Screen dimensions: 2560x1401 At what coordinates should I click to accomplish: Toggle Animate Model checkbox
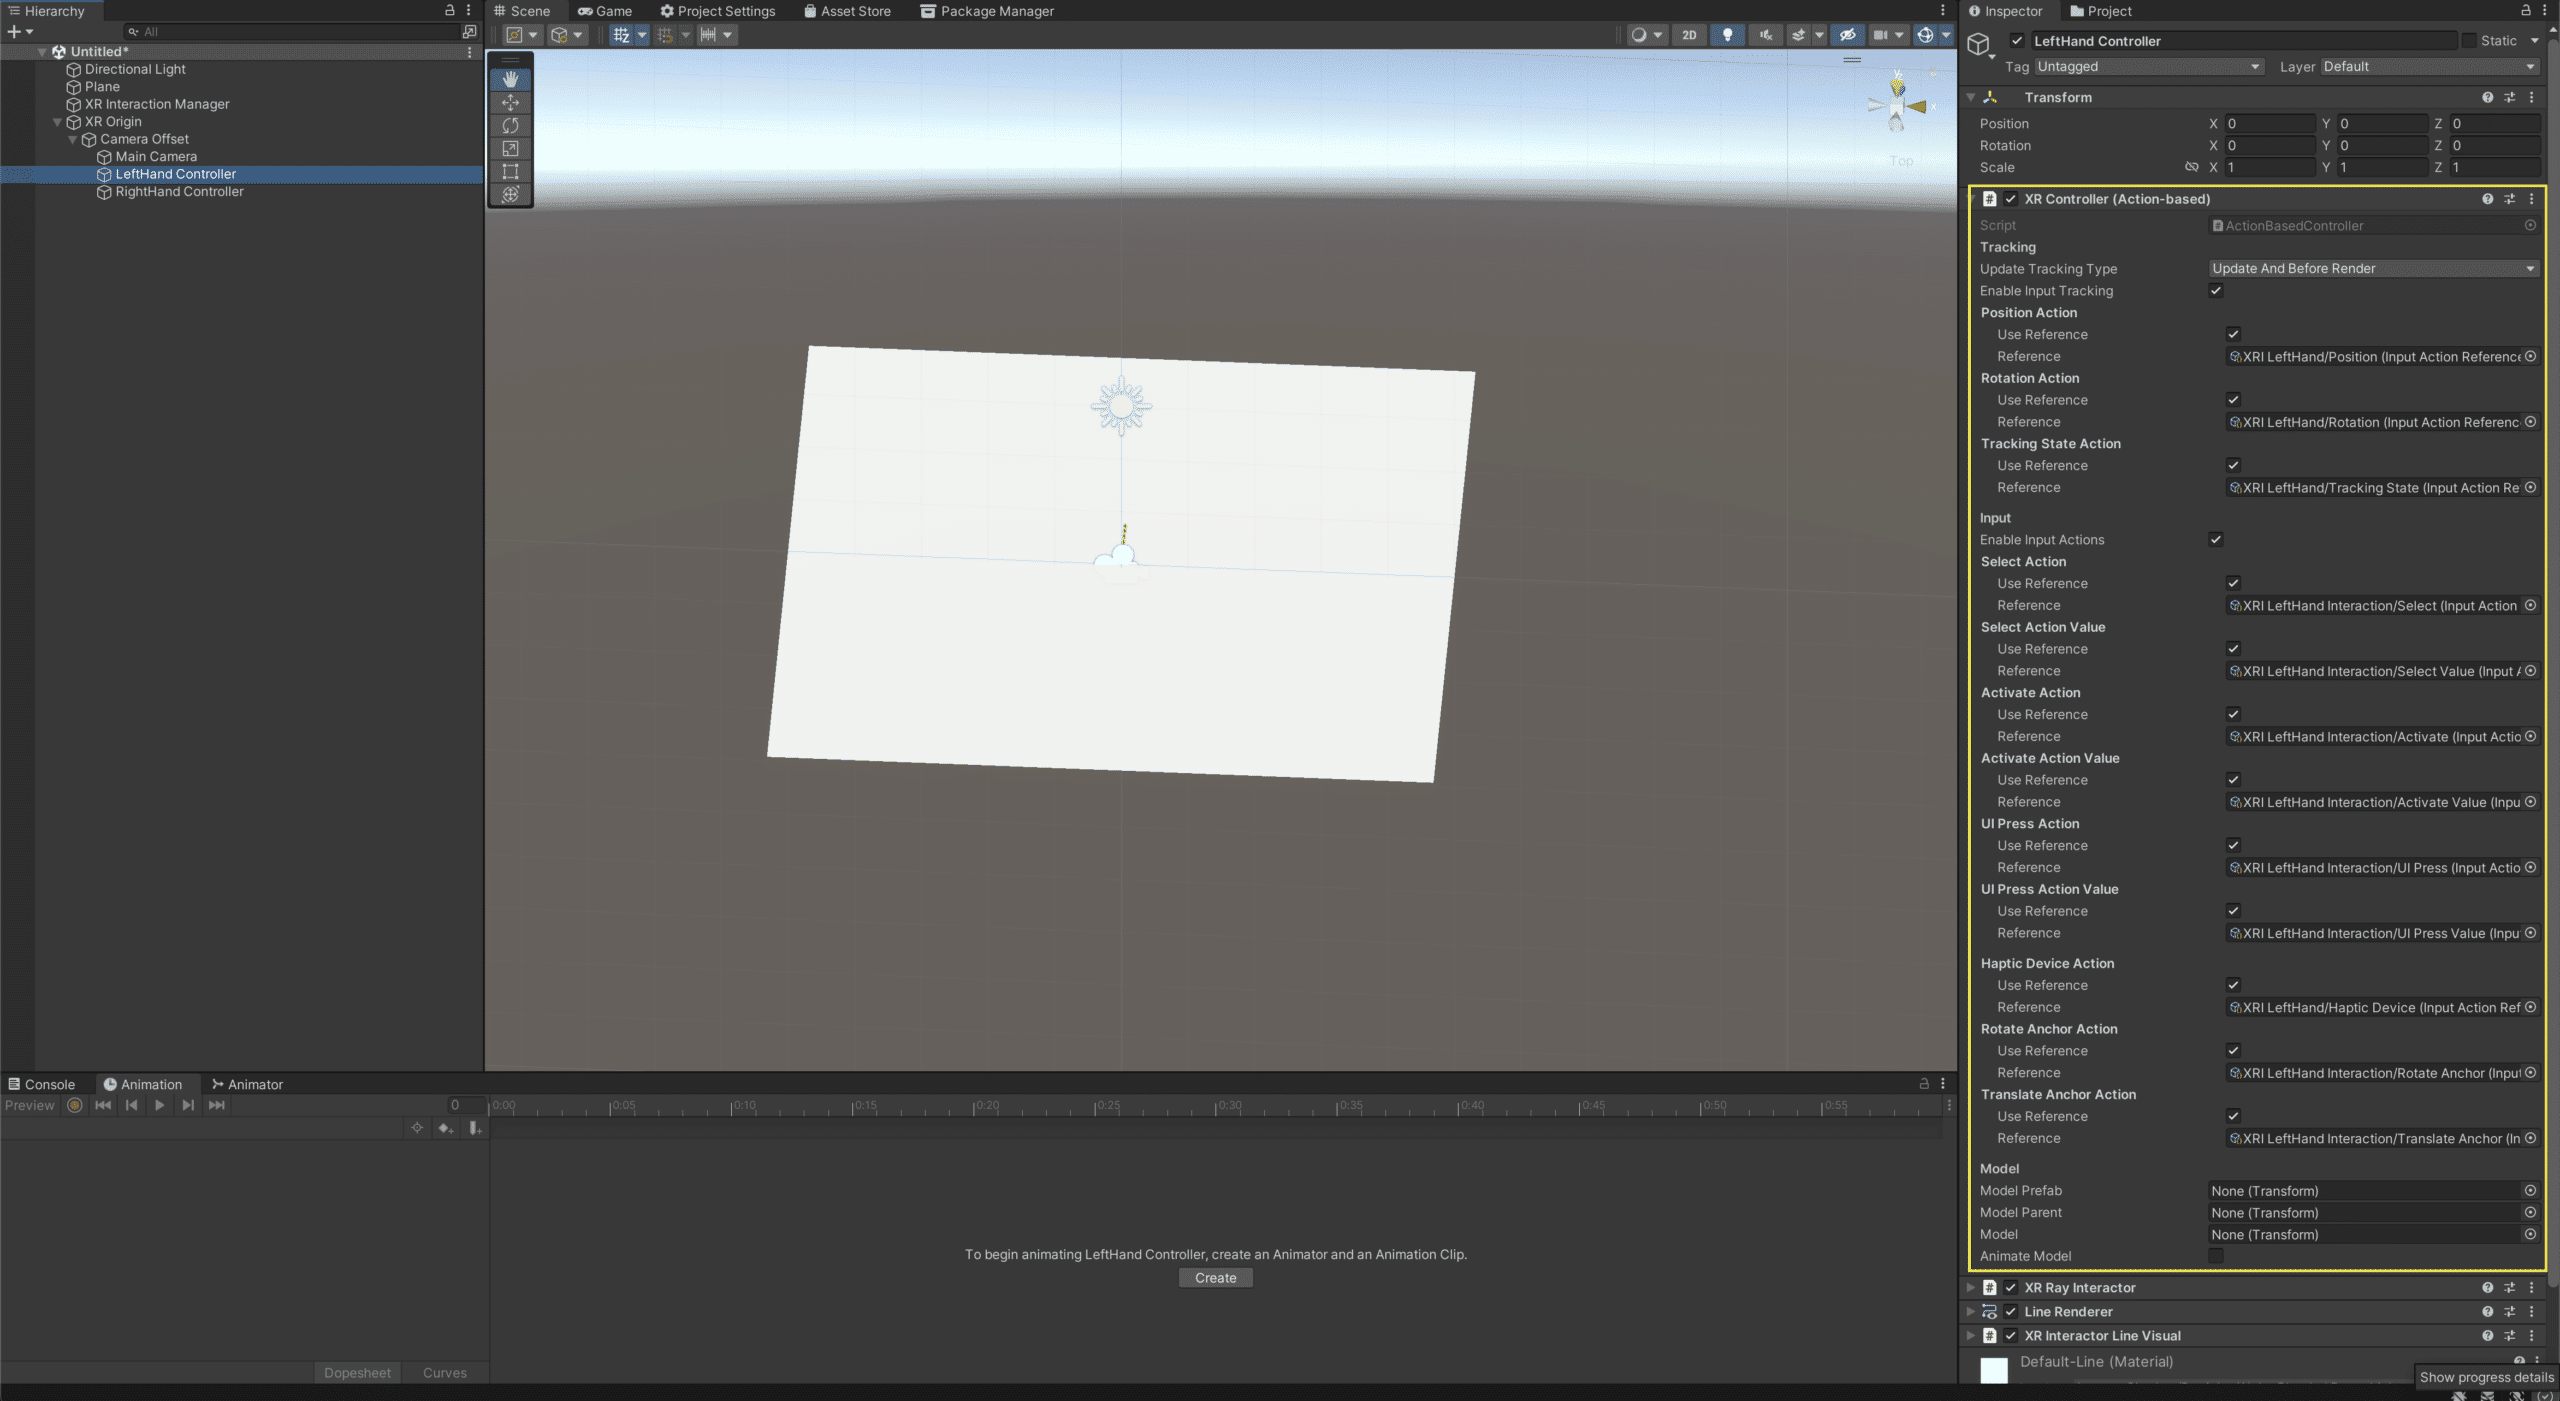coord(2216,1256)
